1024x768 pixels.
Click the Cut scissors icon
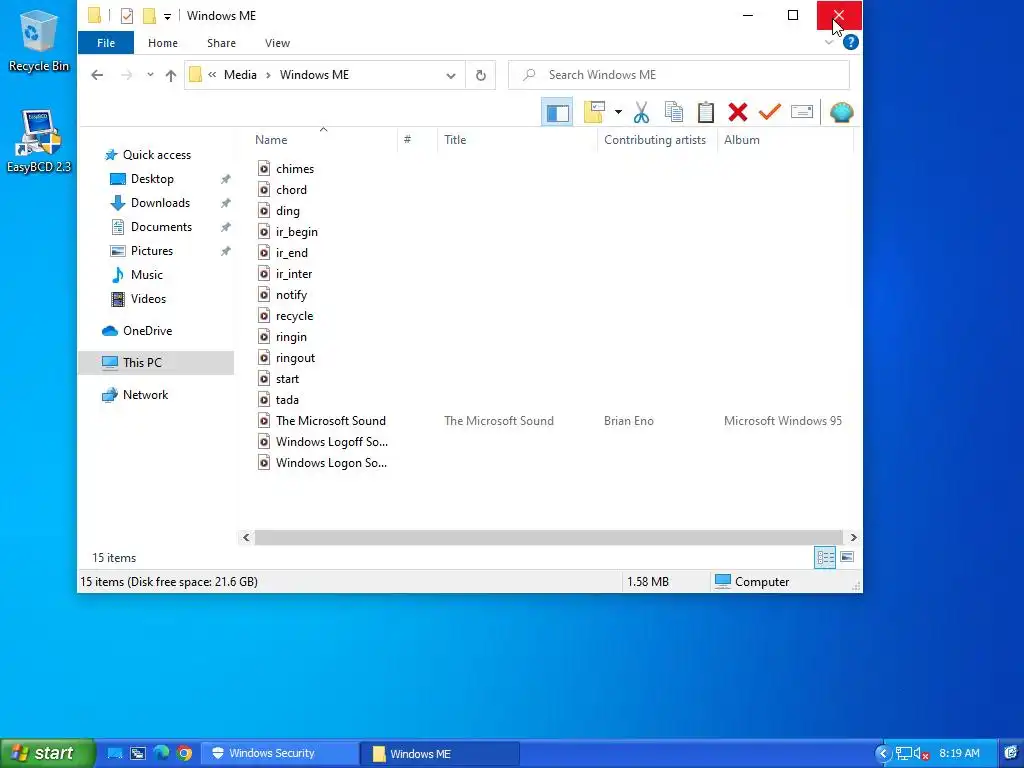click(641, 112)
